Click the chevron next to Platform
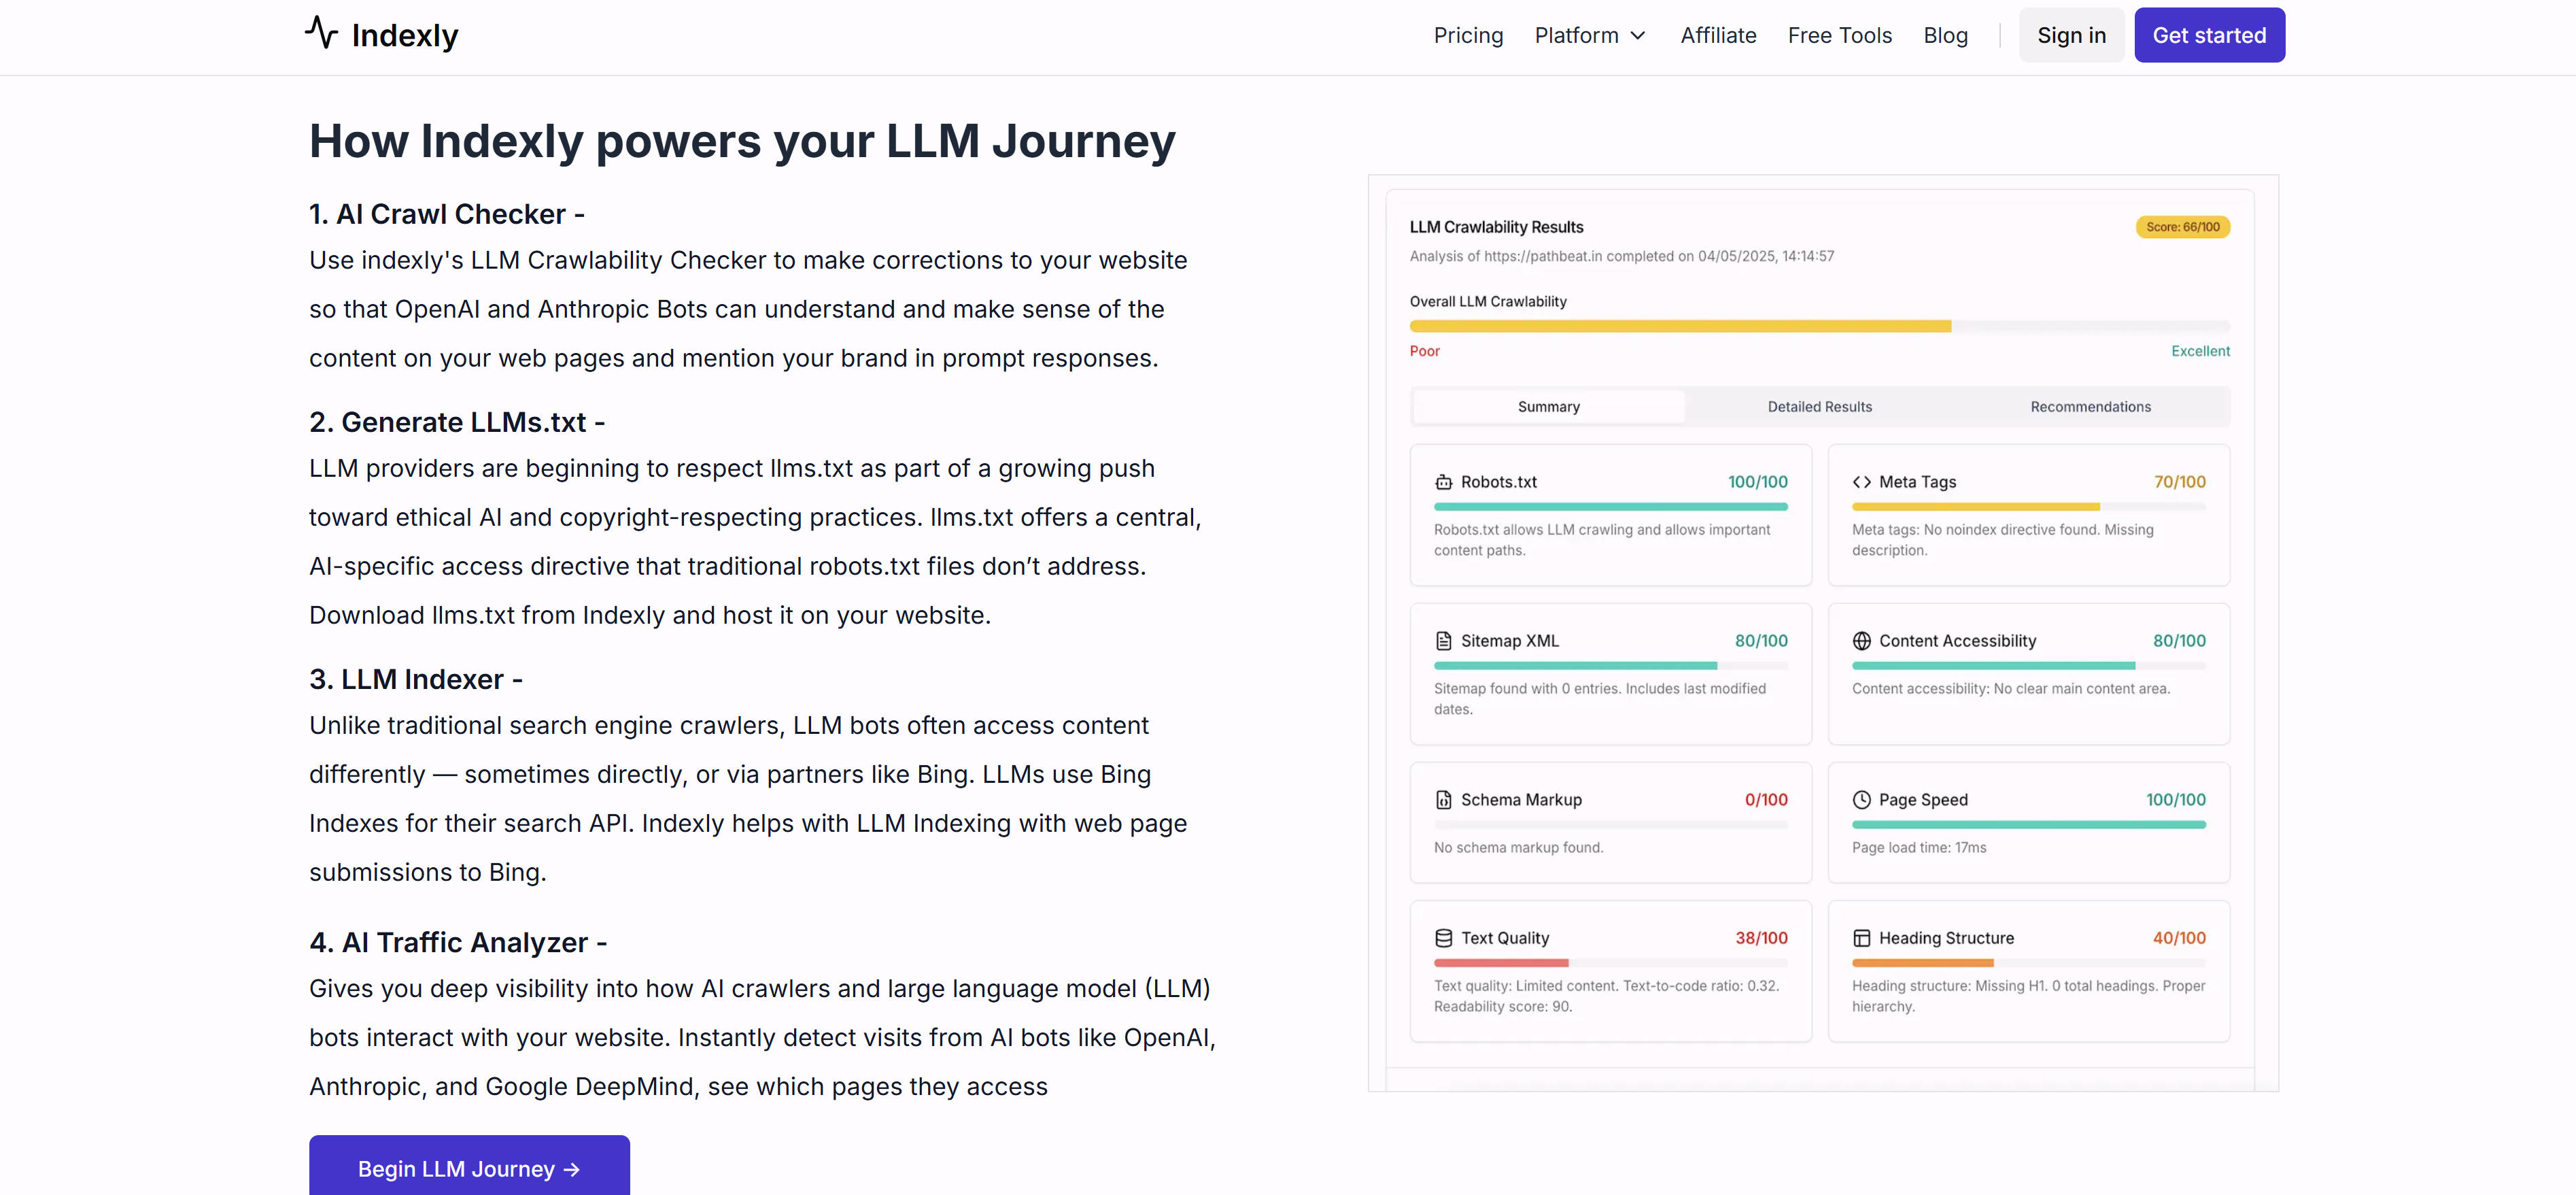The width and height of the screenshot is (2576, 1195). 1638,36
